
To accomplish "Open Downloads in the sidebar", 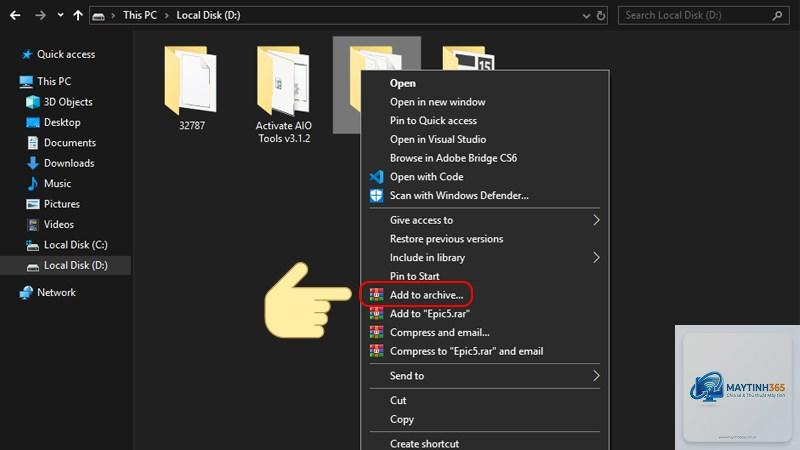I will pyautogui.click(x=60, y=163).
